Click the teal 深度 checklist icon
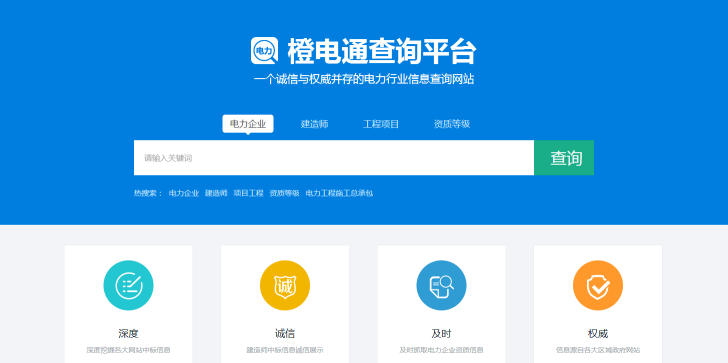Image resolution: width=728 pixels, height=363 pixels. click(128, 285)
